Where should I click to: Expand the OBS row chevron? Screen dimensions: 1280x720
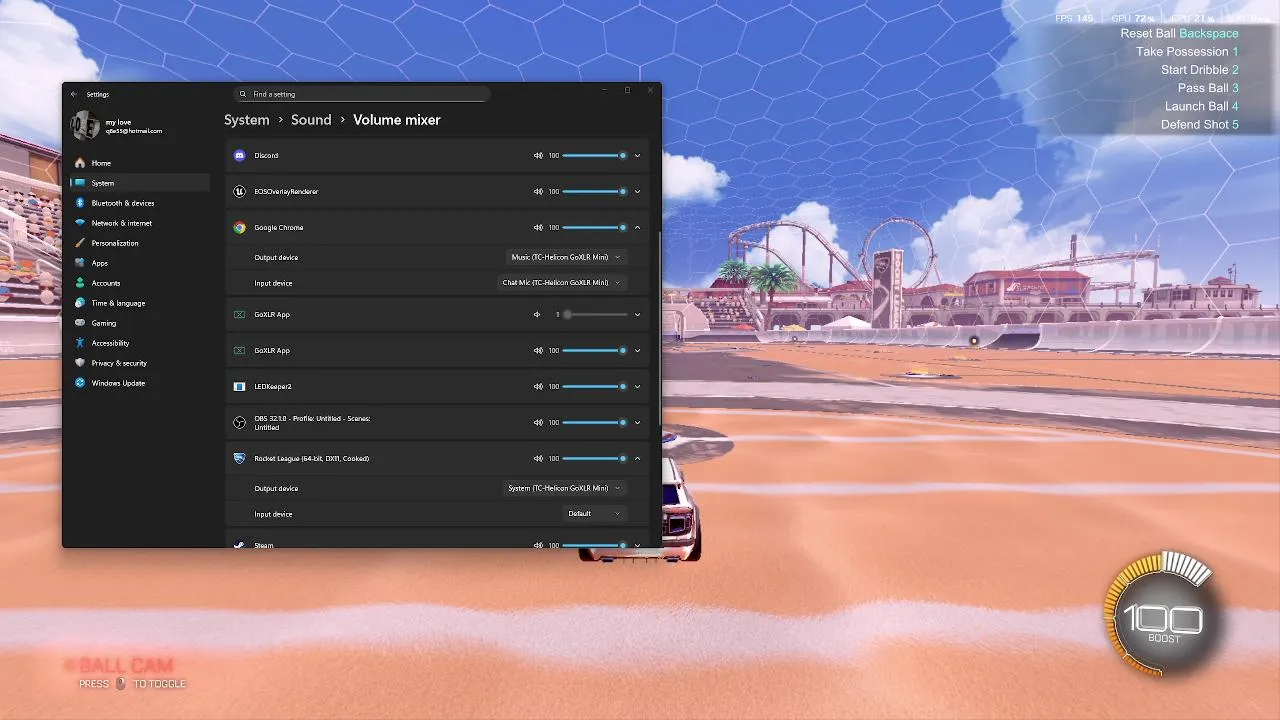click(637, 422)
